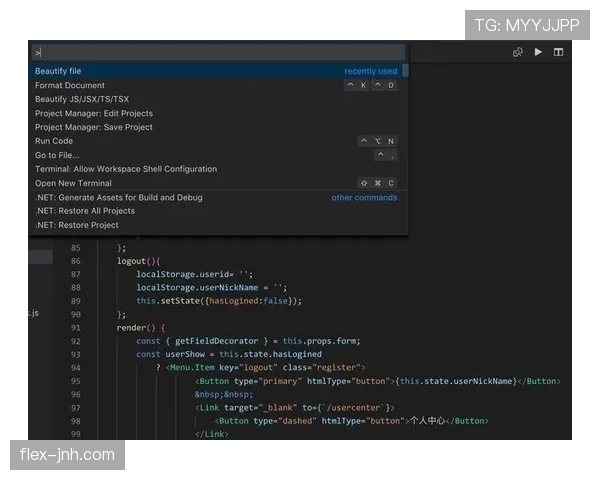The image size is (600, 480).
Task: Run .NET: Restore All Projects
Action: click(85, 211)
